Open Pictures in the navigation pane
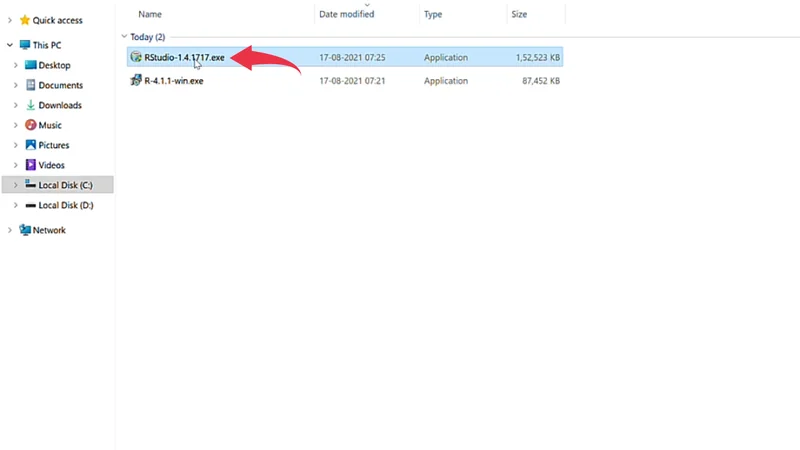 click(54, 145)
